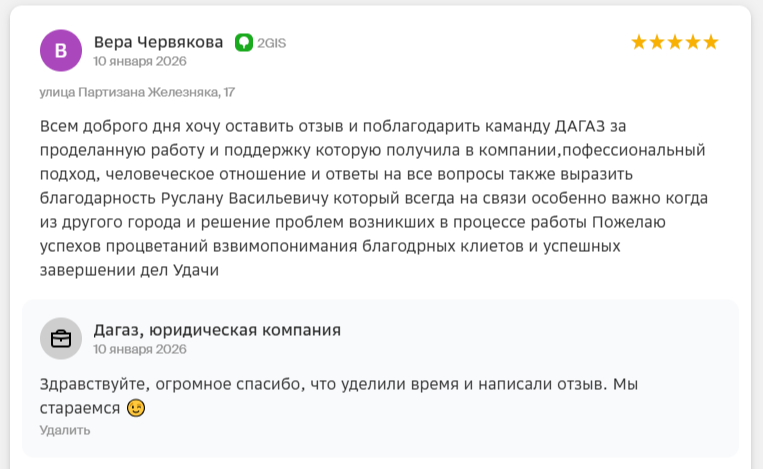Click the briefcase company avatar icon

[61, 338]
